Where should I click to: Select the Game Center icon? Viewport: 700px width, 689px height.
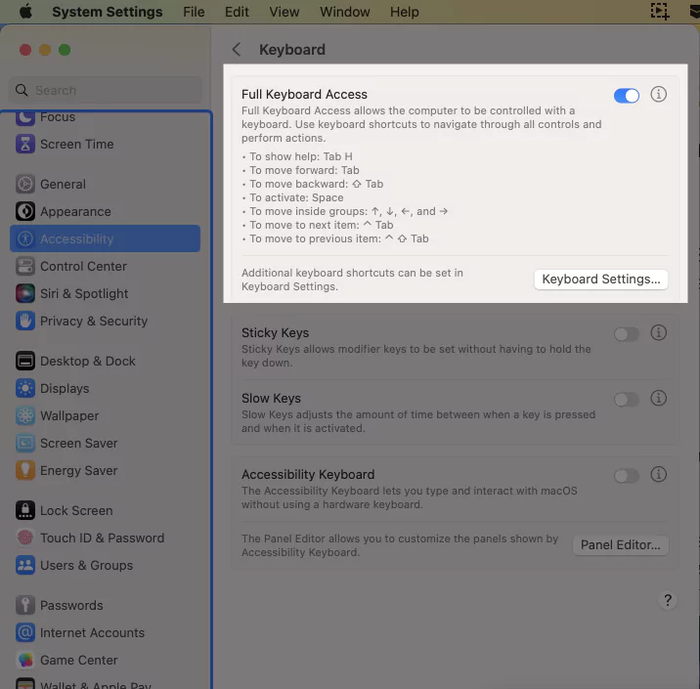tap(25, 660)
